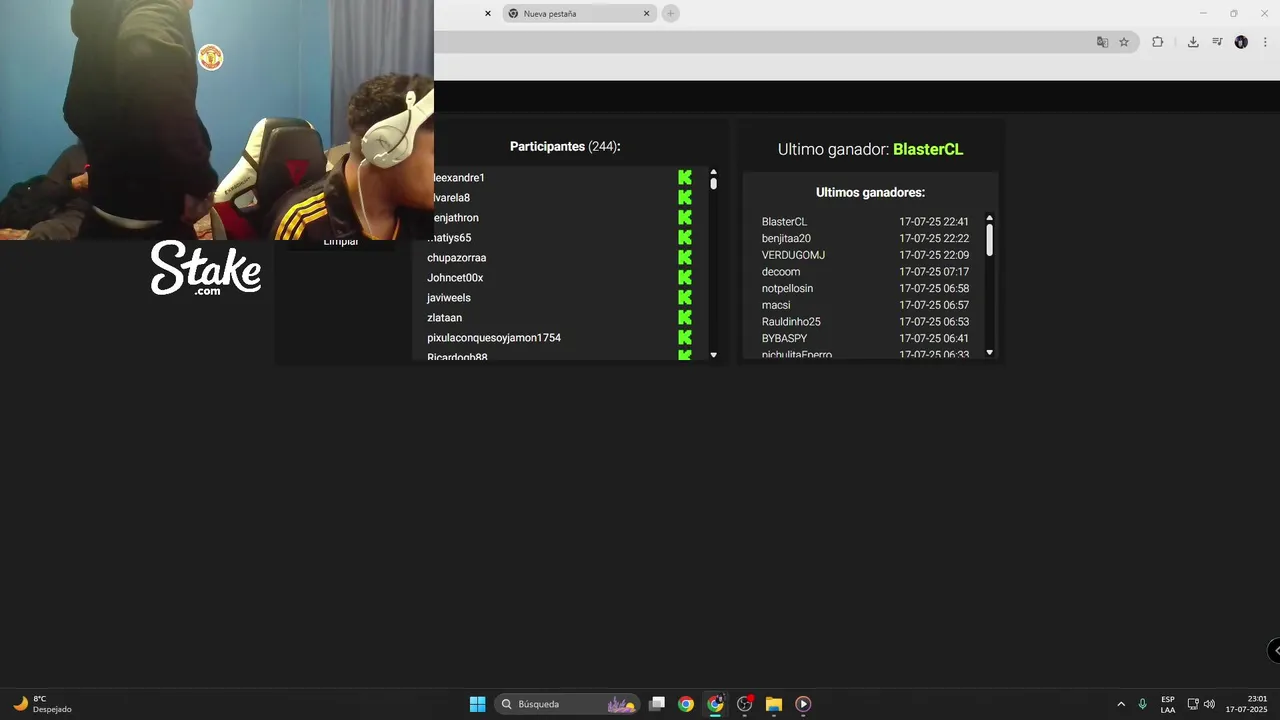
Task: Select participant javiweels
Action: (x=449, y=298)
